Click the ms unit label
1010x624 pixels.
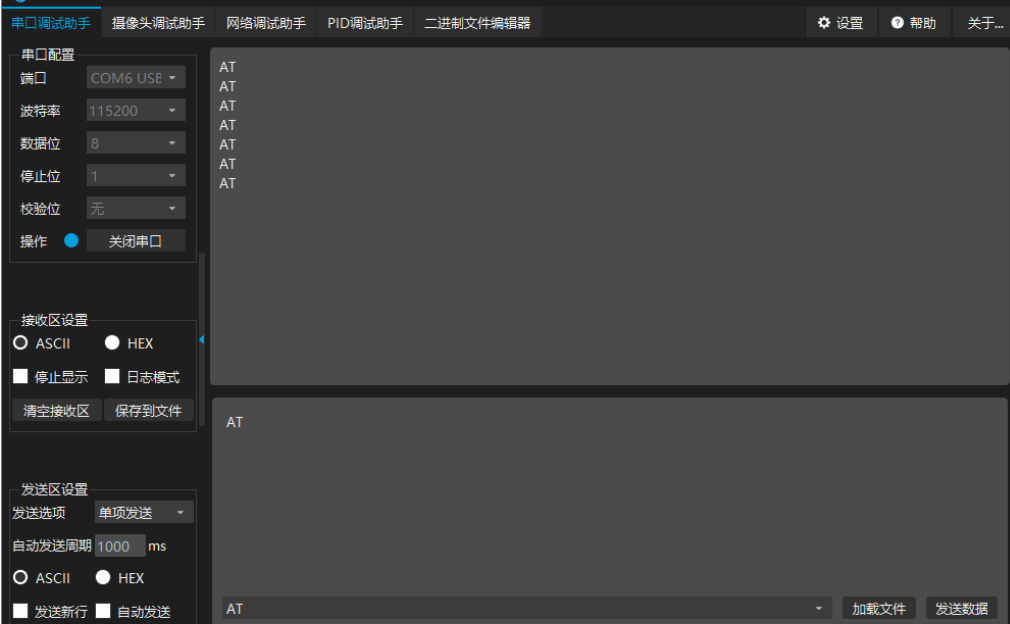[157, 546]
